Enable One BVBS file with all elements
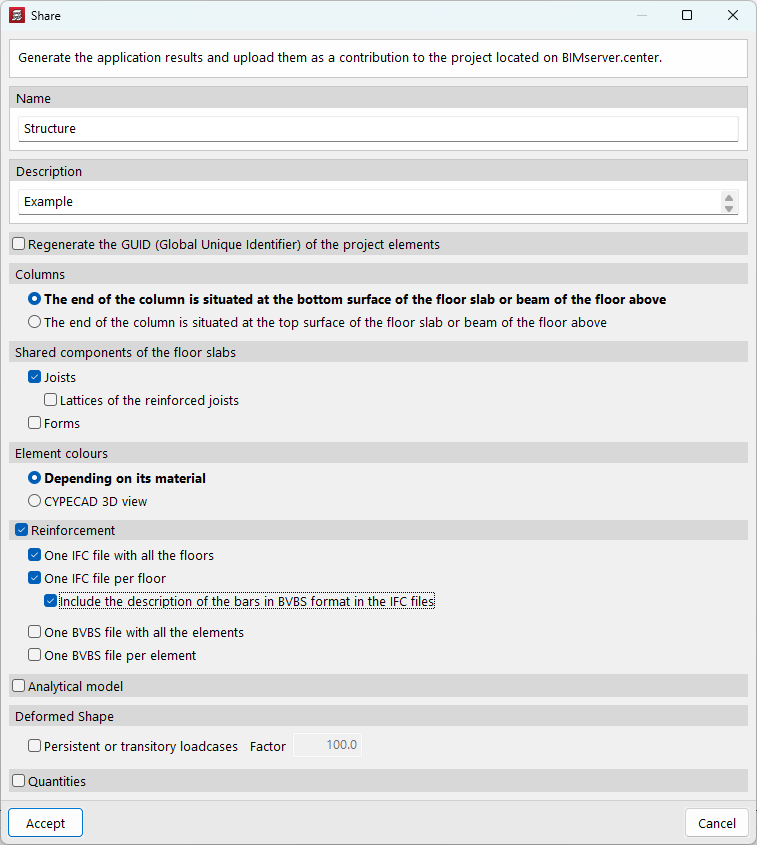Viewport: 757px width, 845px height. (35, 632)
